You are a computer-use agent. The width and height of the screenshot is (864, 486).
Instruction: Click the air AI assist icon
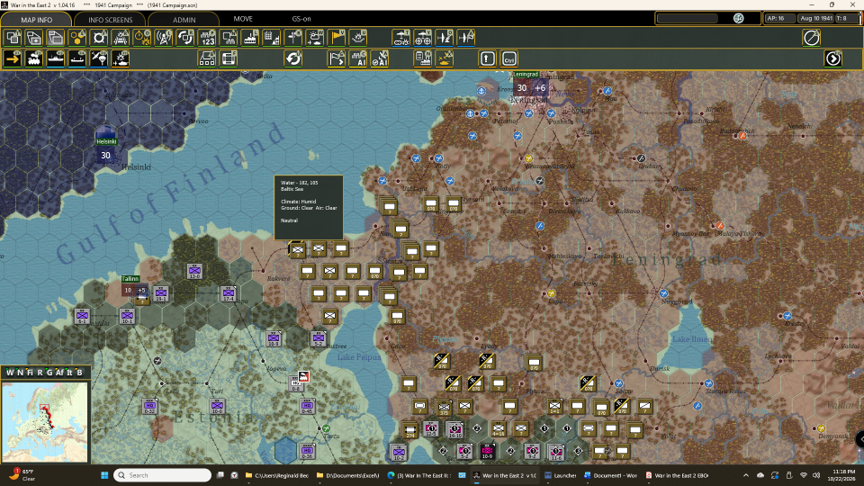(x=380, y=58)
